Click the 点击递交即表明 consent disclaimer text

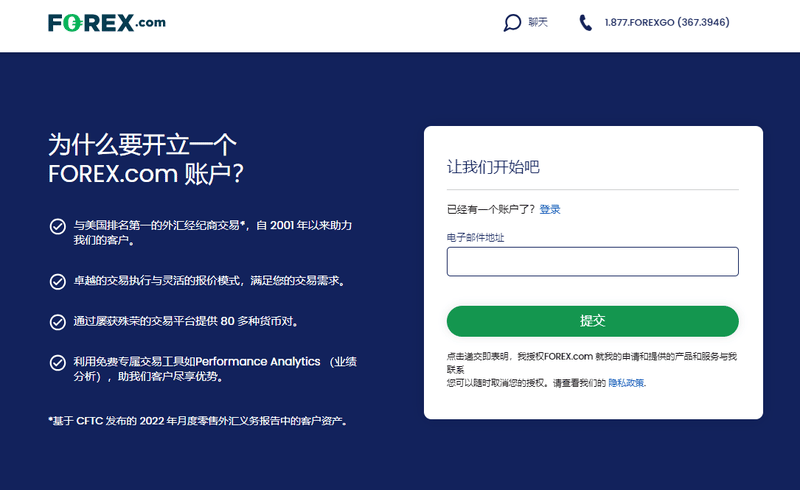[x=592, y=362]
